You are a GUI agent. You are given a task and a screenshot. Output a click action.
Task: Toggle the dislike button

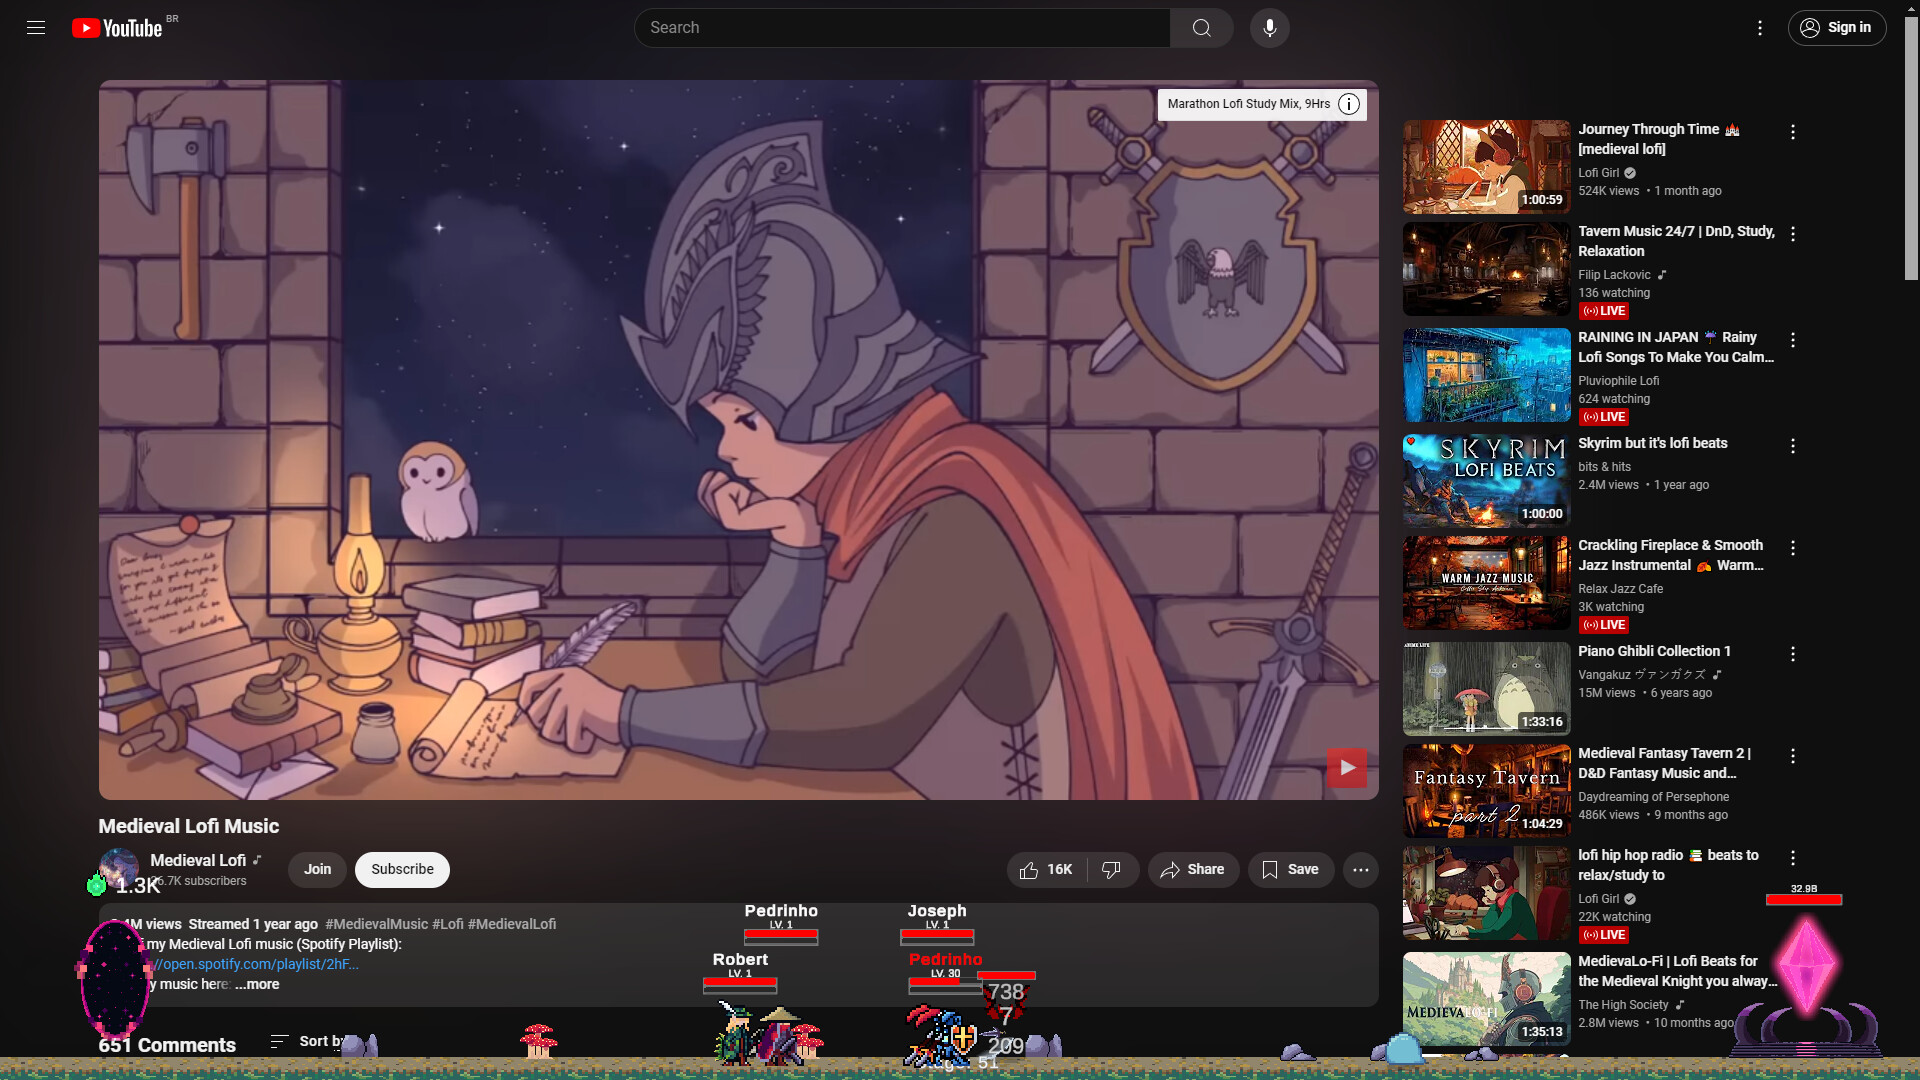pyautogui.click(x=1113, y=869)
